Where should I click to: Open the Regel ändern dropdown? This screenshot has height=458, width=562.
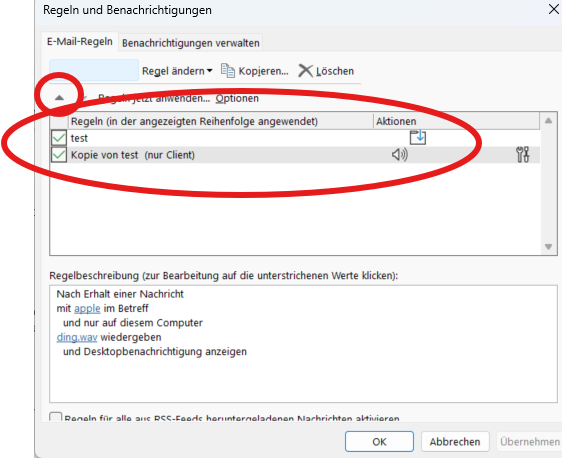coord(177,71)
